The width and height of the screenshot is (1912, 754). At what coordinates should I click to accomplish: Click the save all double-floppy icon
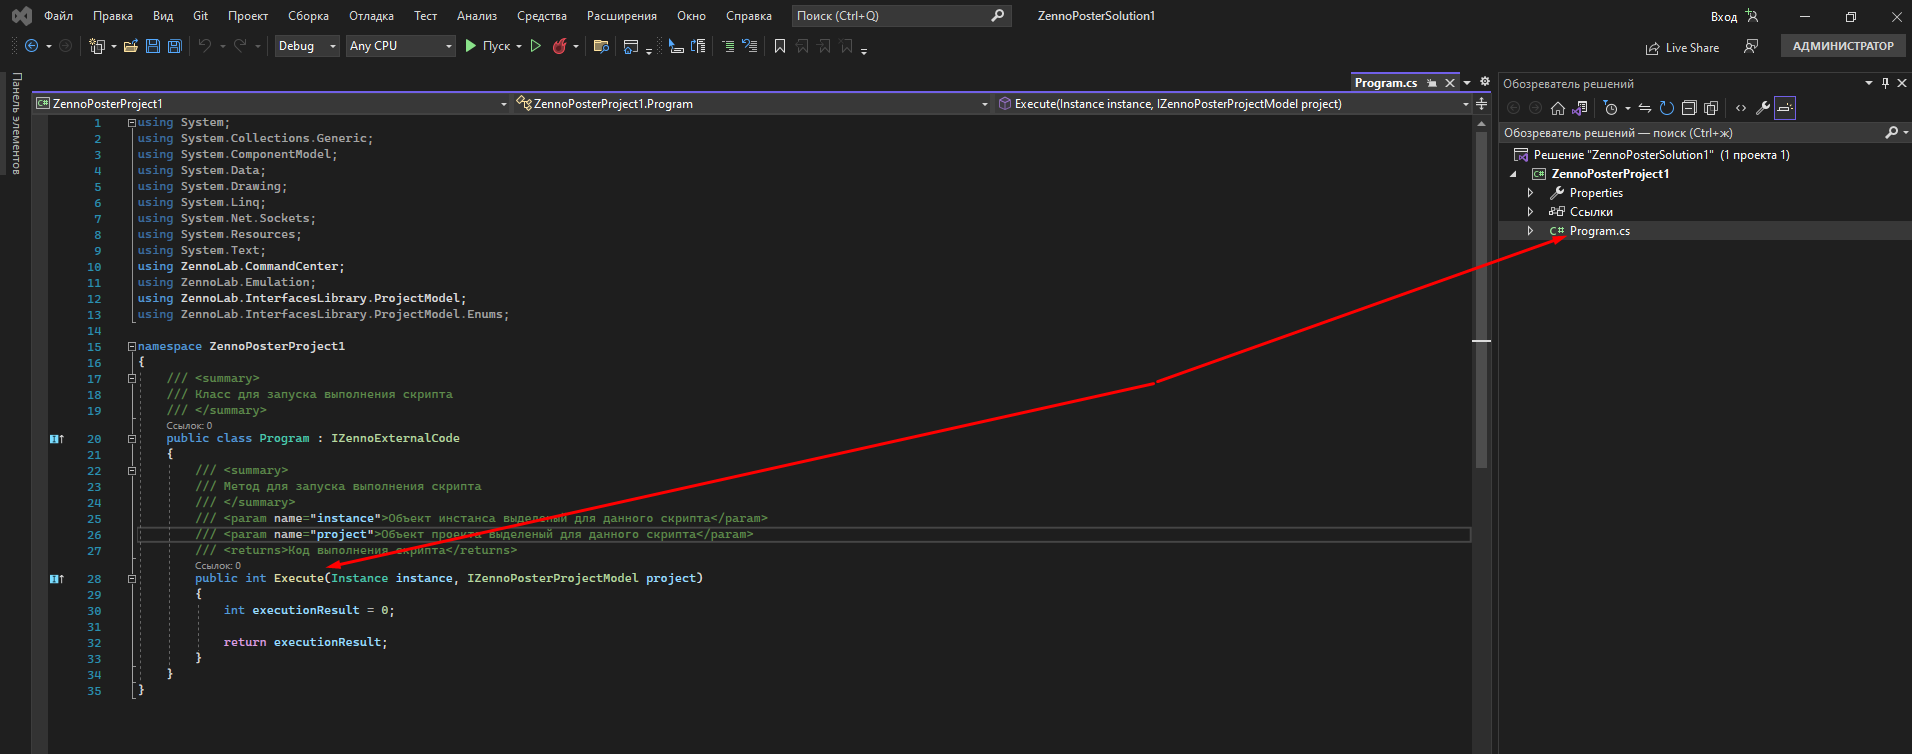click(175, 46)
